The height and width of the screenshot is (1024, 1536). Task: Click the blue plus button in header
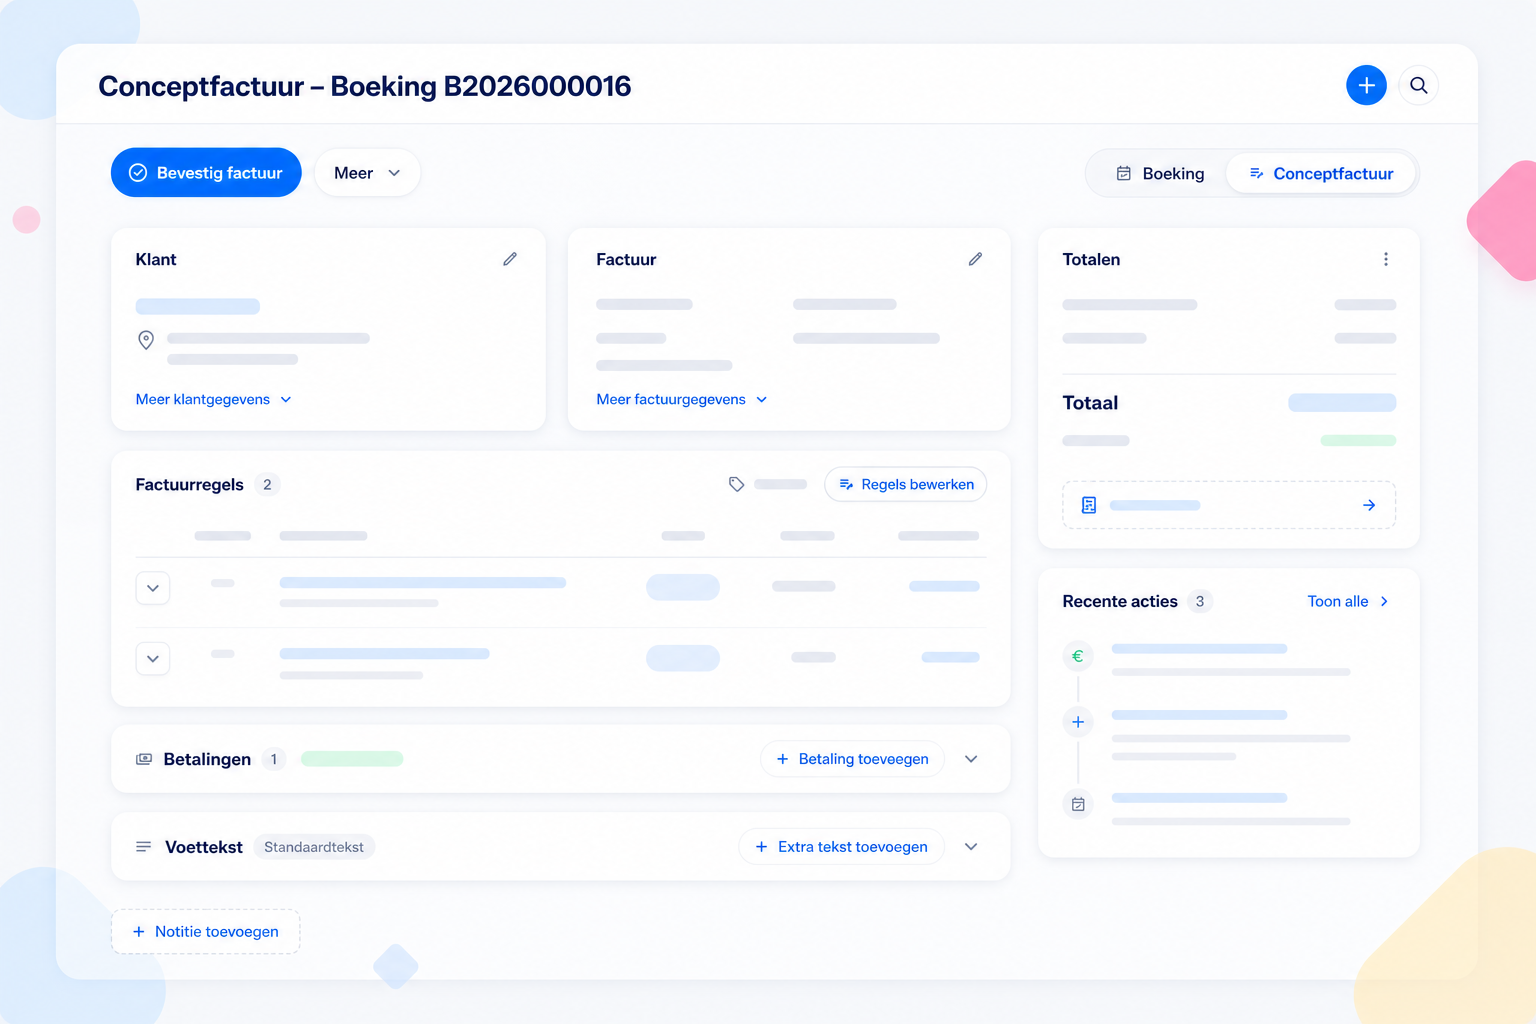coord(1366,85)
